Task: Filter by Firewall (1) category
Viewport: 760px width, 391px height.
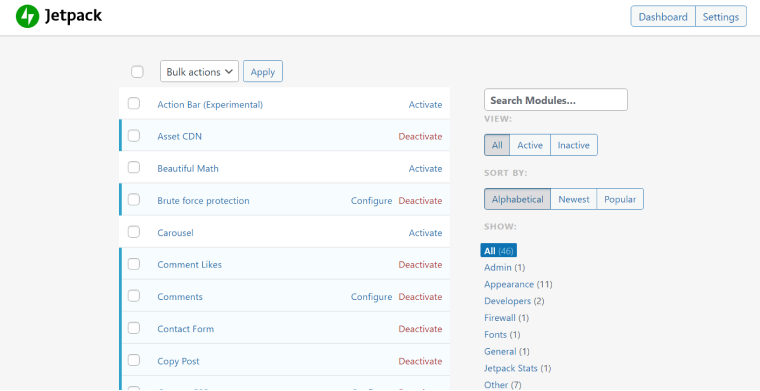Action: point(506,318)
